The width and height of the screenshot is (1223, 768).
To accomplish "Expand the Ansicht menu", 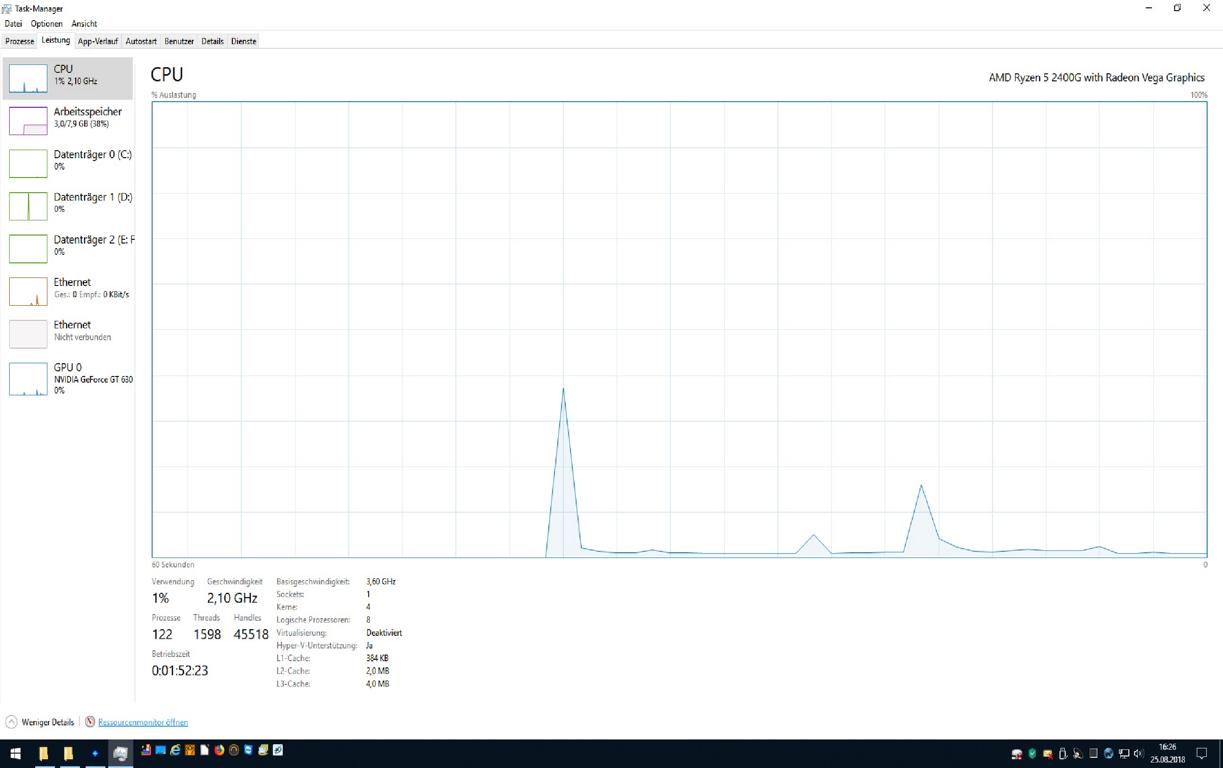I will click(84, 23).
